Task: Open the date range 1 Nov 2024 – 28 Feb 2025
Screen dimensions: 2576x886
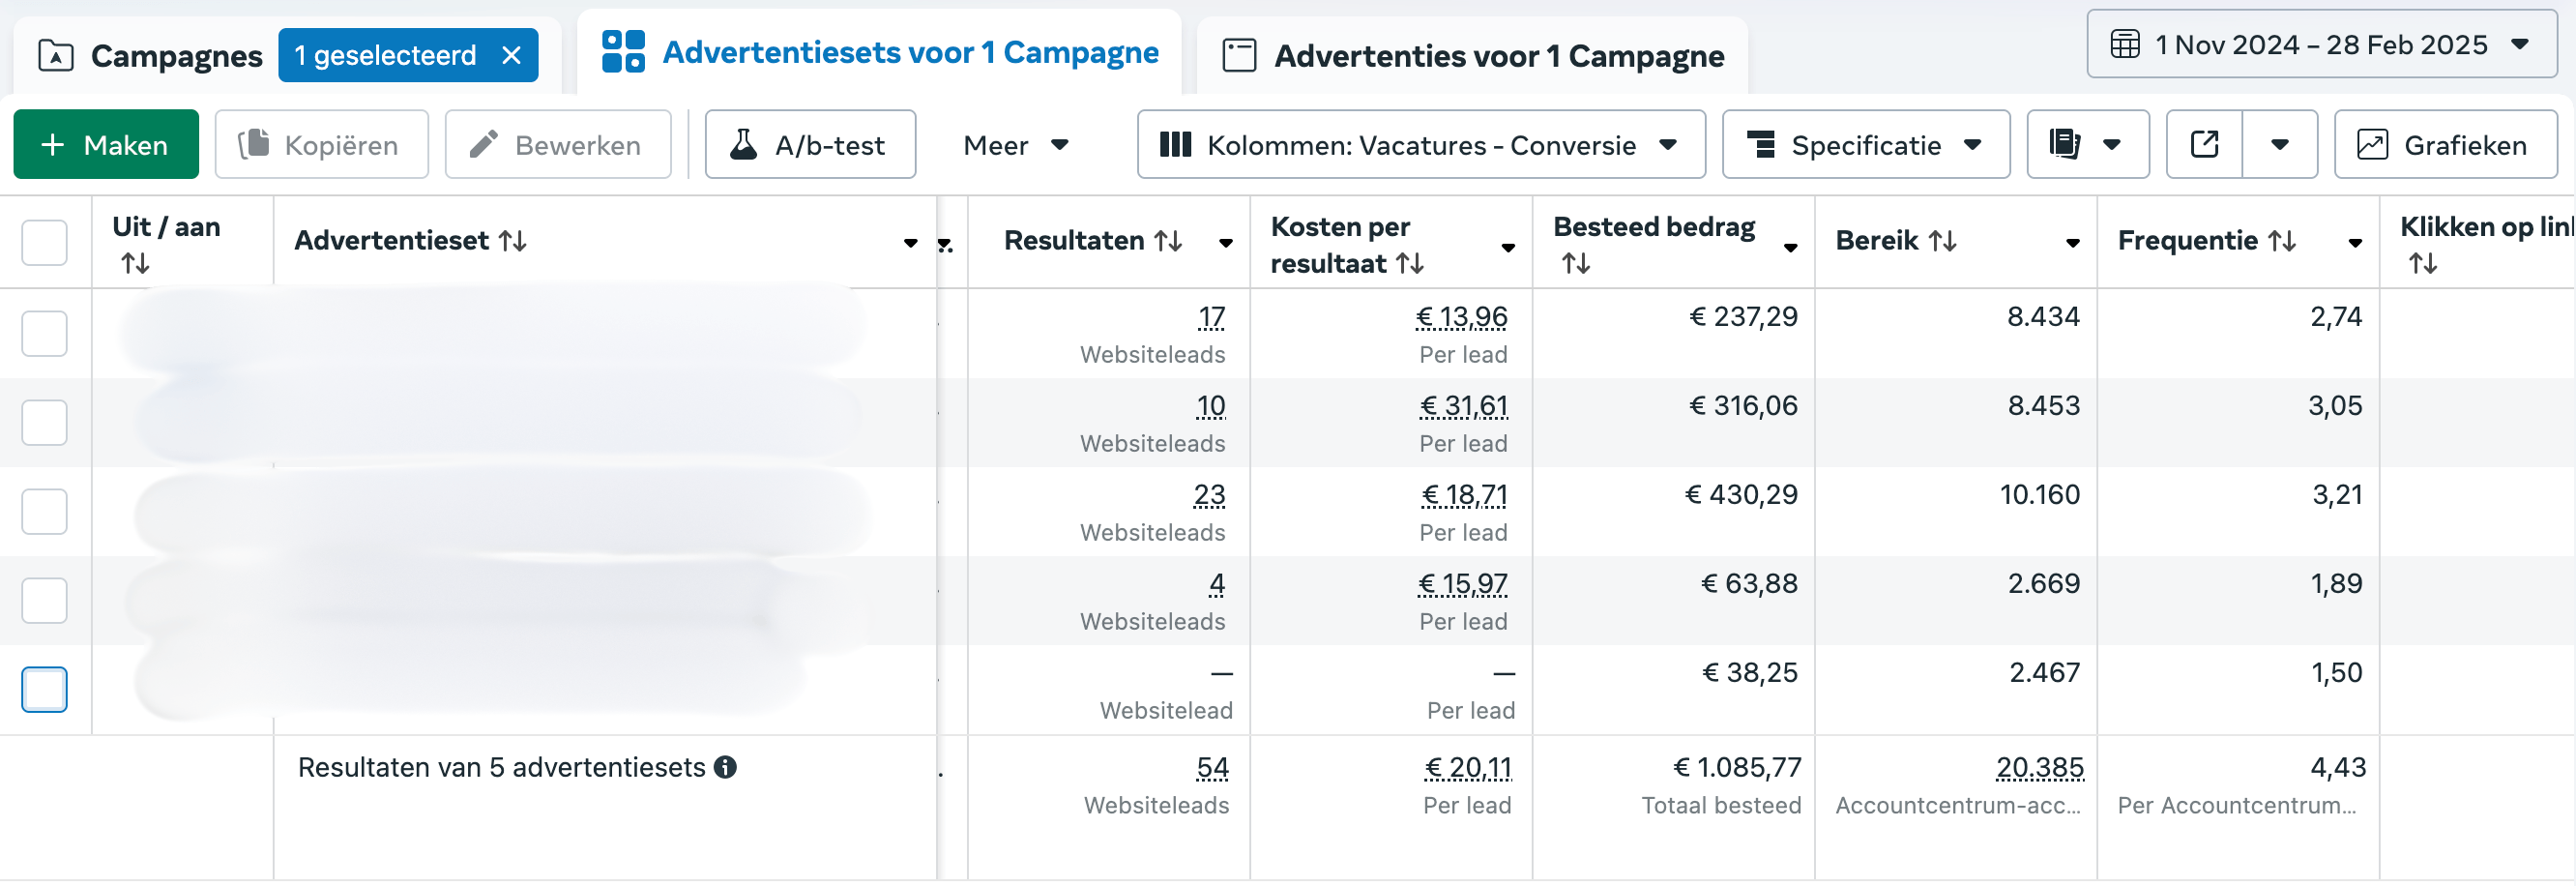Action: coord(2321,44)
